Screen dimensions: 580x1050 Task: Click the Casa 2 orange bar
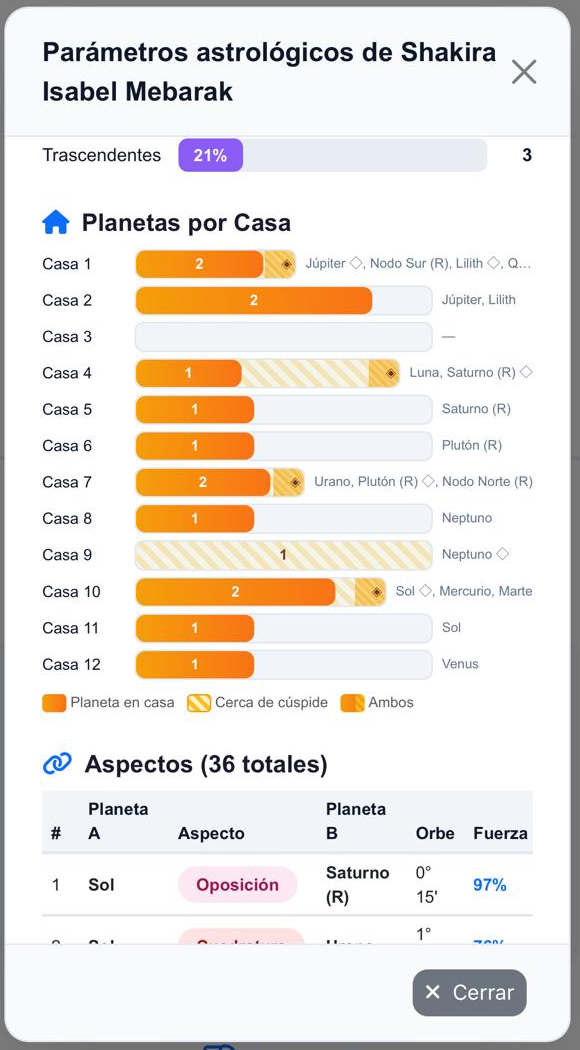tap(254, 301)
